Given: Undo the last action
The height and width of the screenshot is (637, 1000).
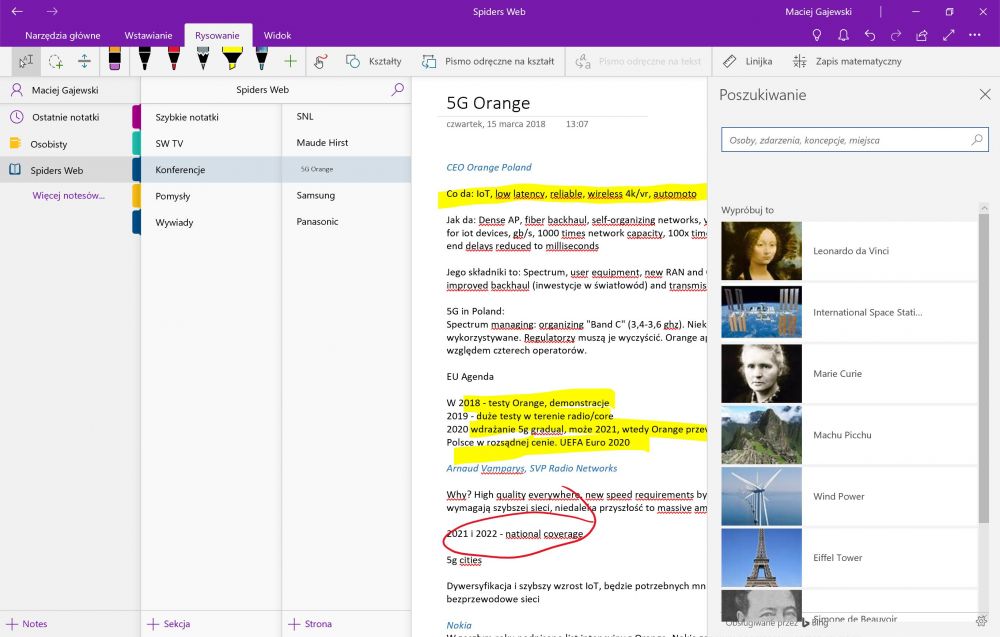Looking at the screenshot, I should coord(870,36).
